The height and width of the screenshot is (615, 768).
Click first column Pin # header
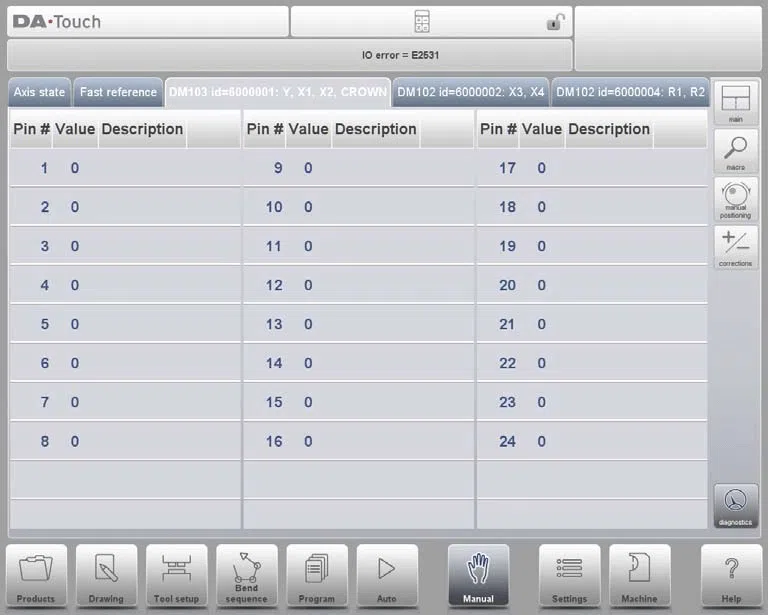click(x=31, y=129)
